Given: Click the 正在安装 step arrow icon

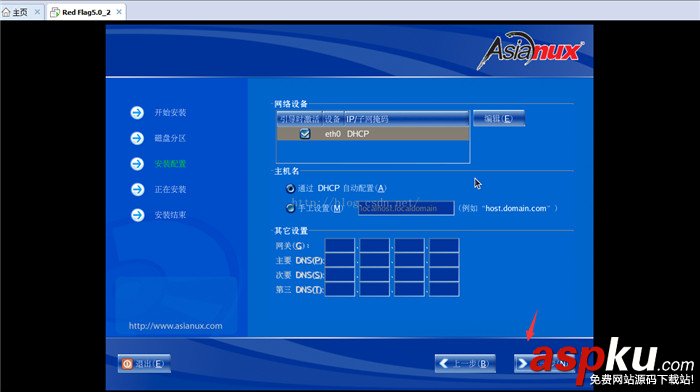Looking at the screenshot, I should tap(137, 189).
